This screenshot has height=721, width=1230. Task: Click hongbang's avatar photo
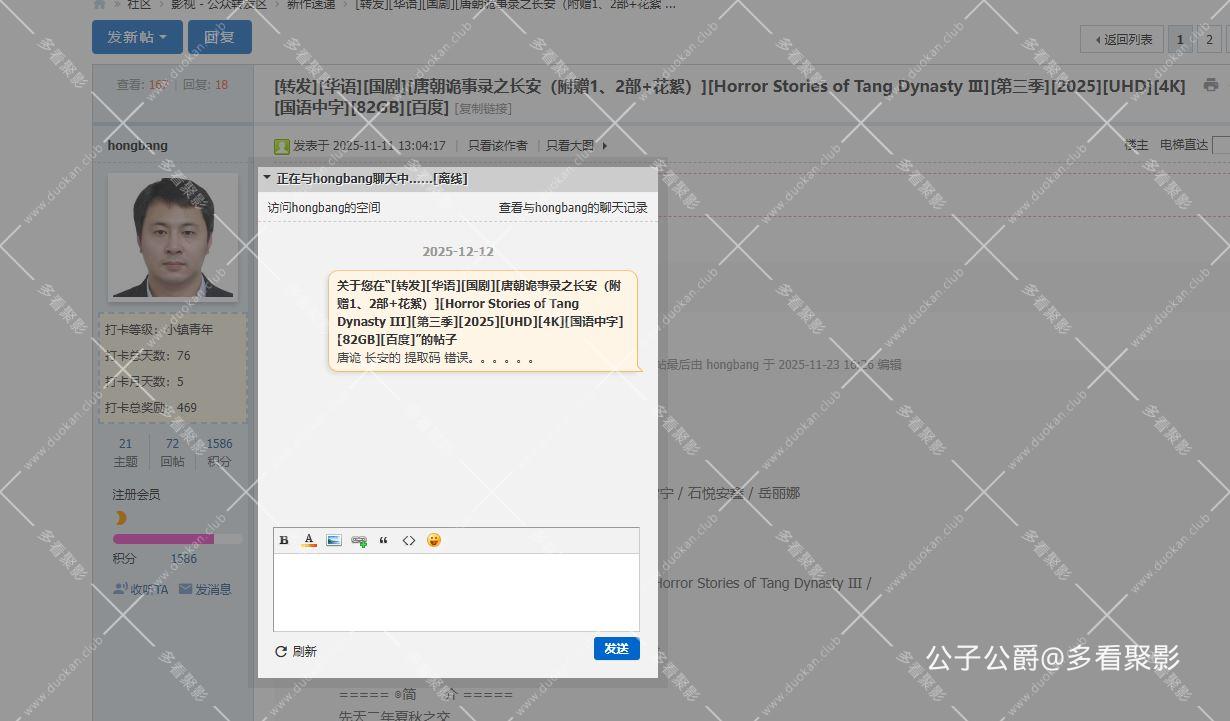pyautogui.click(x=173, y=237)
